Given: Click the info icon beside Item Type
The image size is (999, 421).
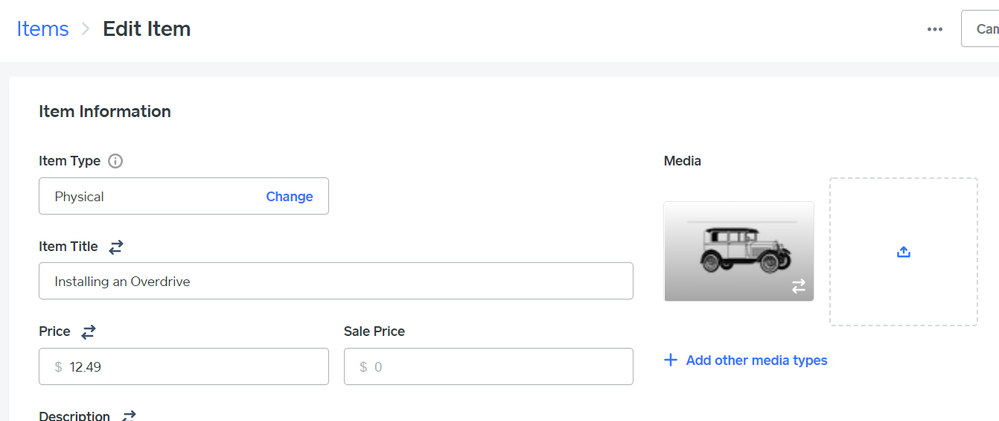Looking at the screenshot, I should click(x=115, y=161).
